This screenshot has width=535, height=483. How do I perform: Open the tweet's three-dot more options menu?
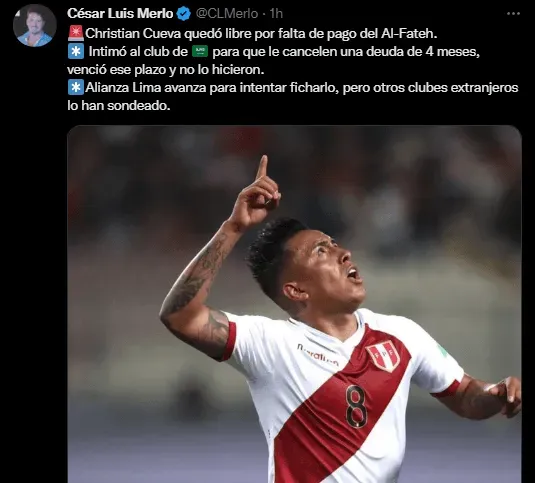tap(513, 14)
